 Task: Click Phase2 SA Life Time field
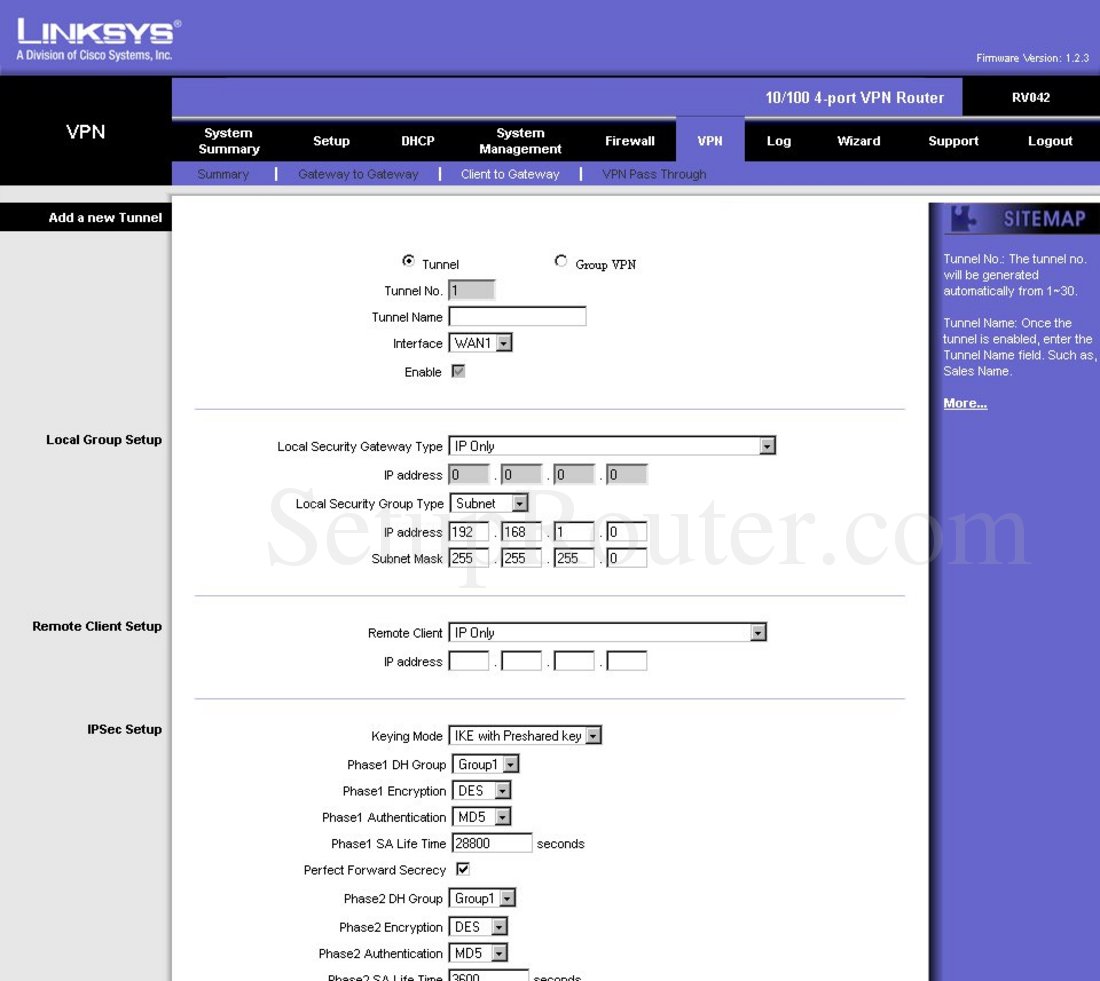click(x=488, y=975)
